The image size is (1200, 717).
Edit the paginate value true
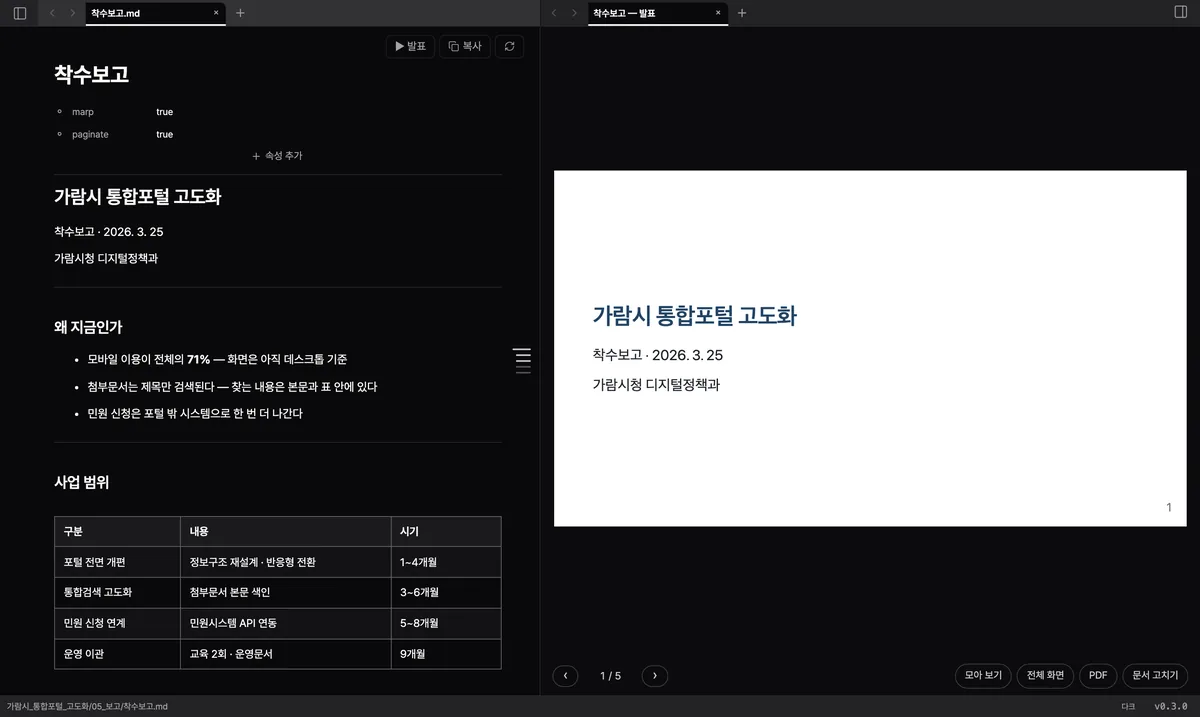point(164,134)
